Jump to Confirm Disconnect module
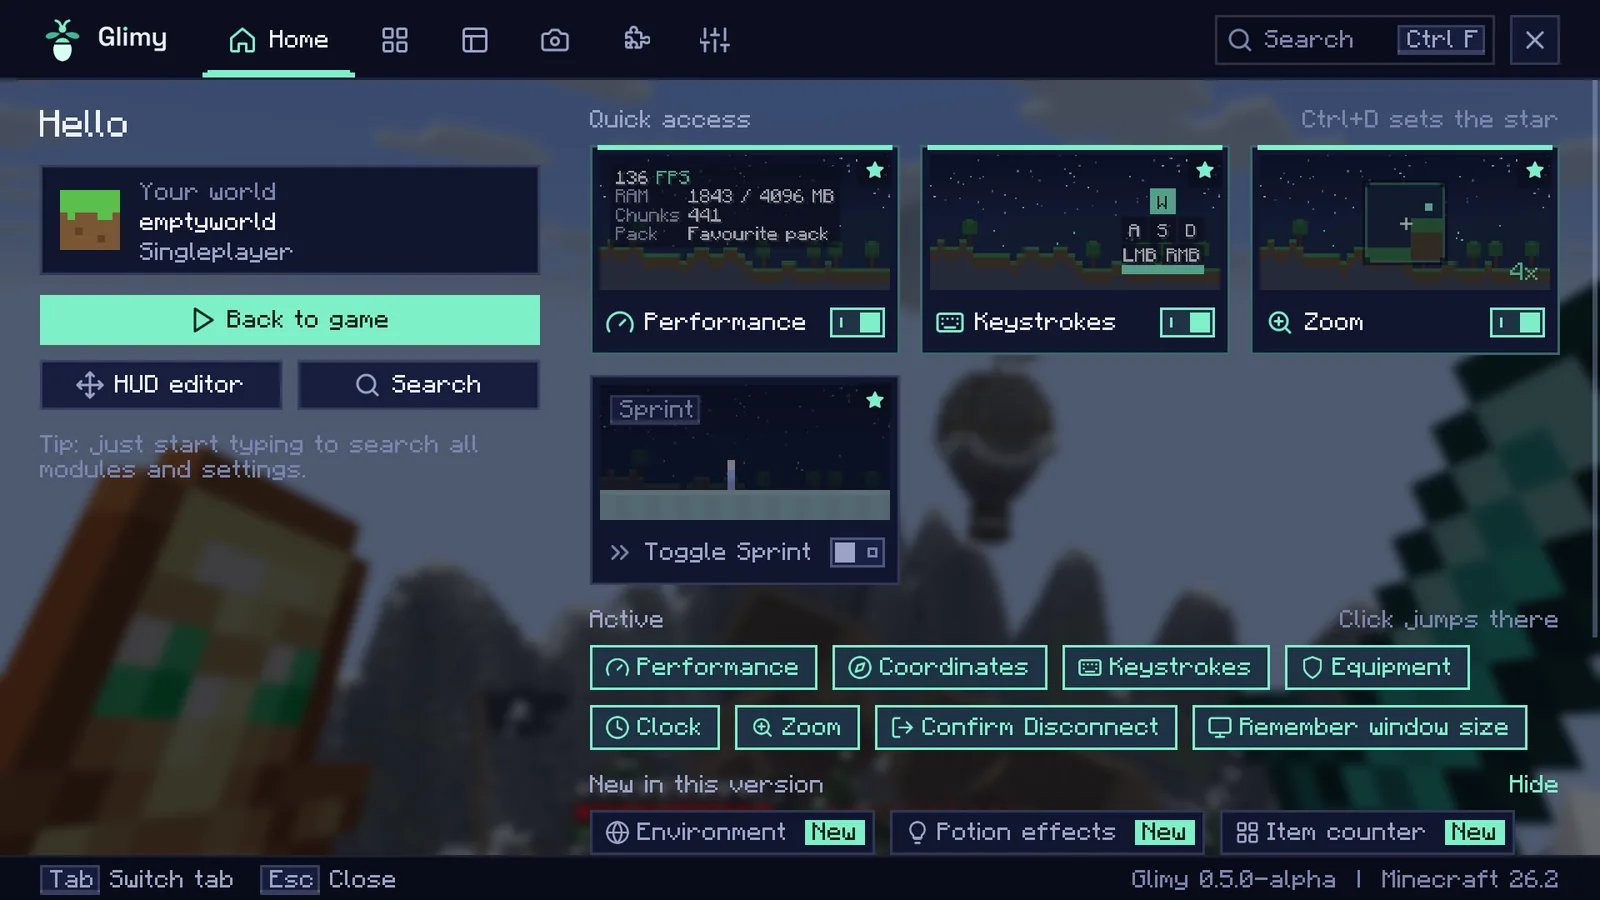 (x=1026, y=727)
